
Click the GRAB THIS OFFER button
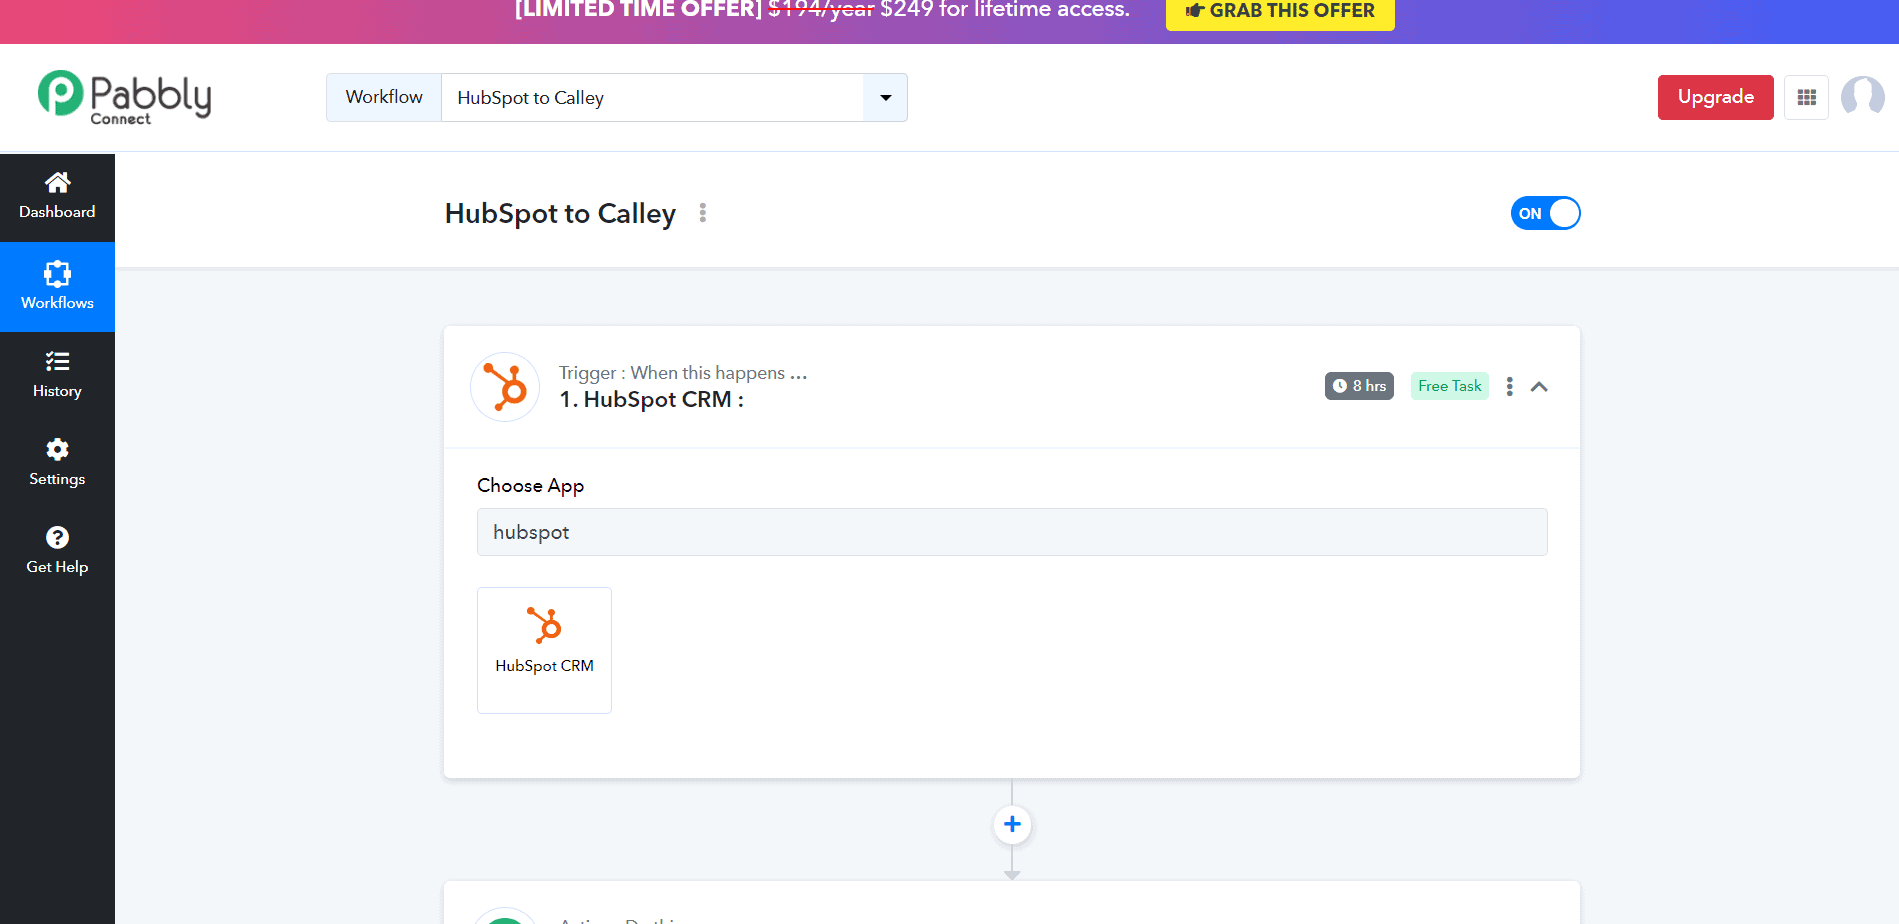tap(1280, 12)
